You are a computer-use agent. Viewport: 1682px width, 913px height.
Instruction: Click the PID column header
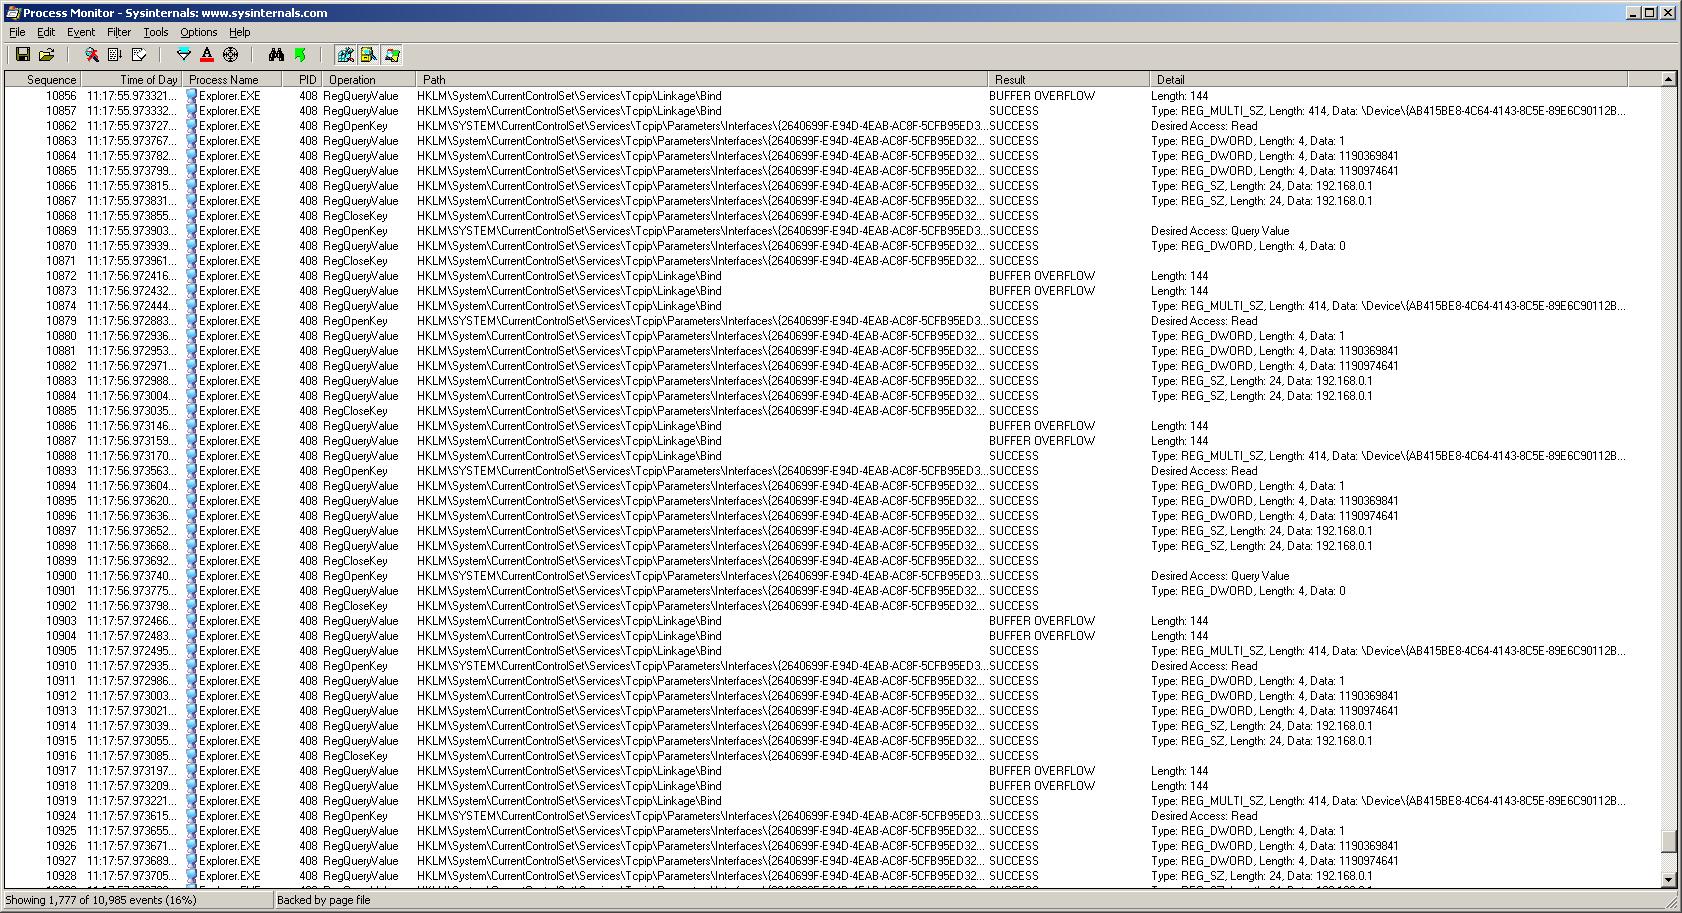coord(301,79)
